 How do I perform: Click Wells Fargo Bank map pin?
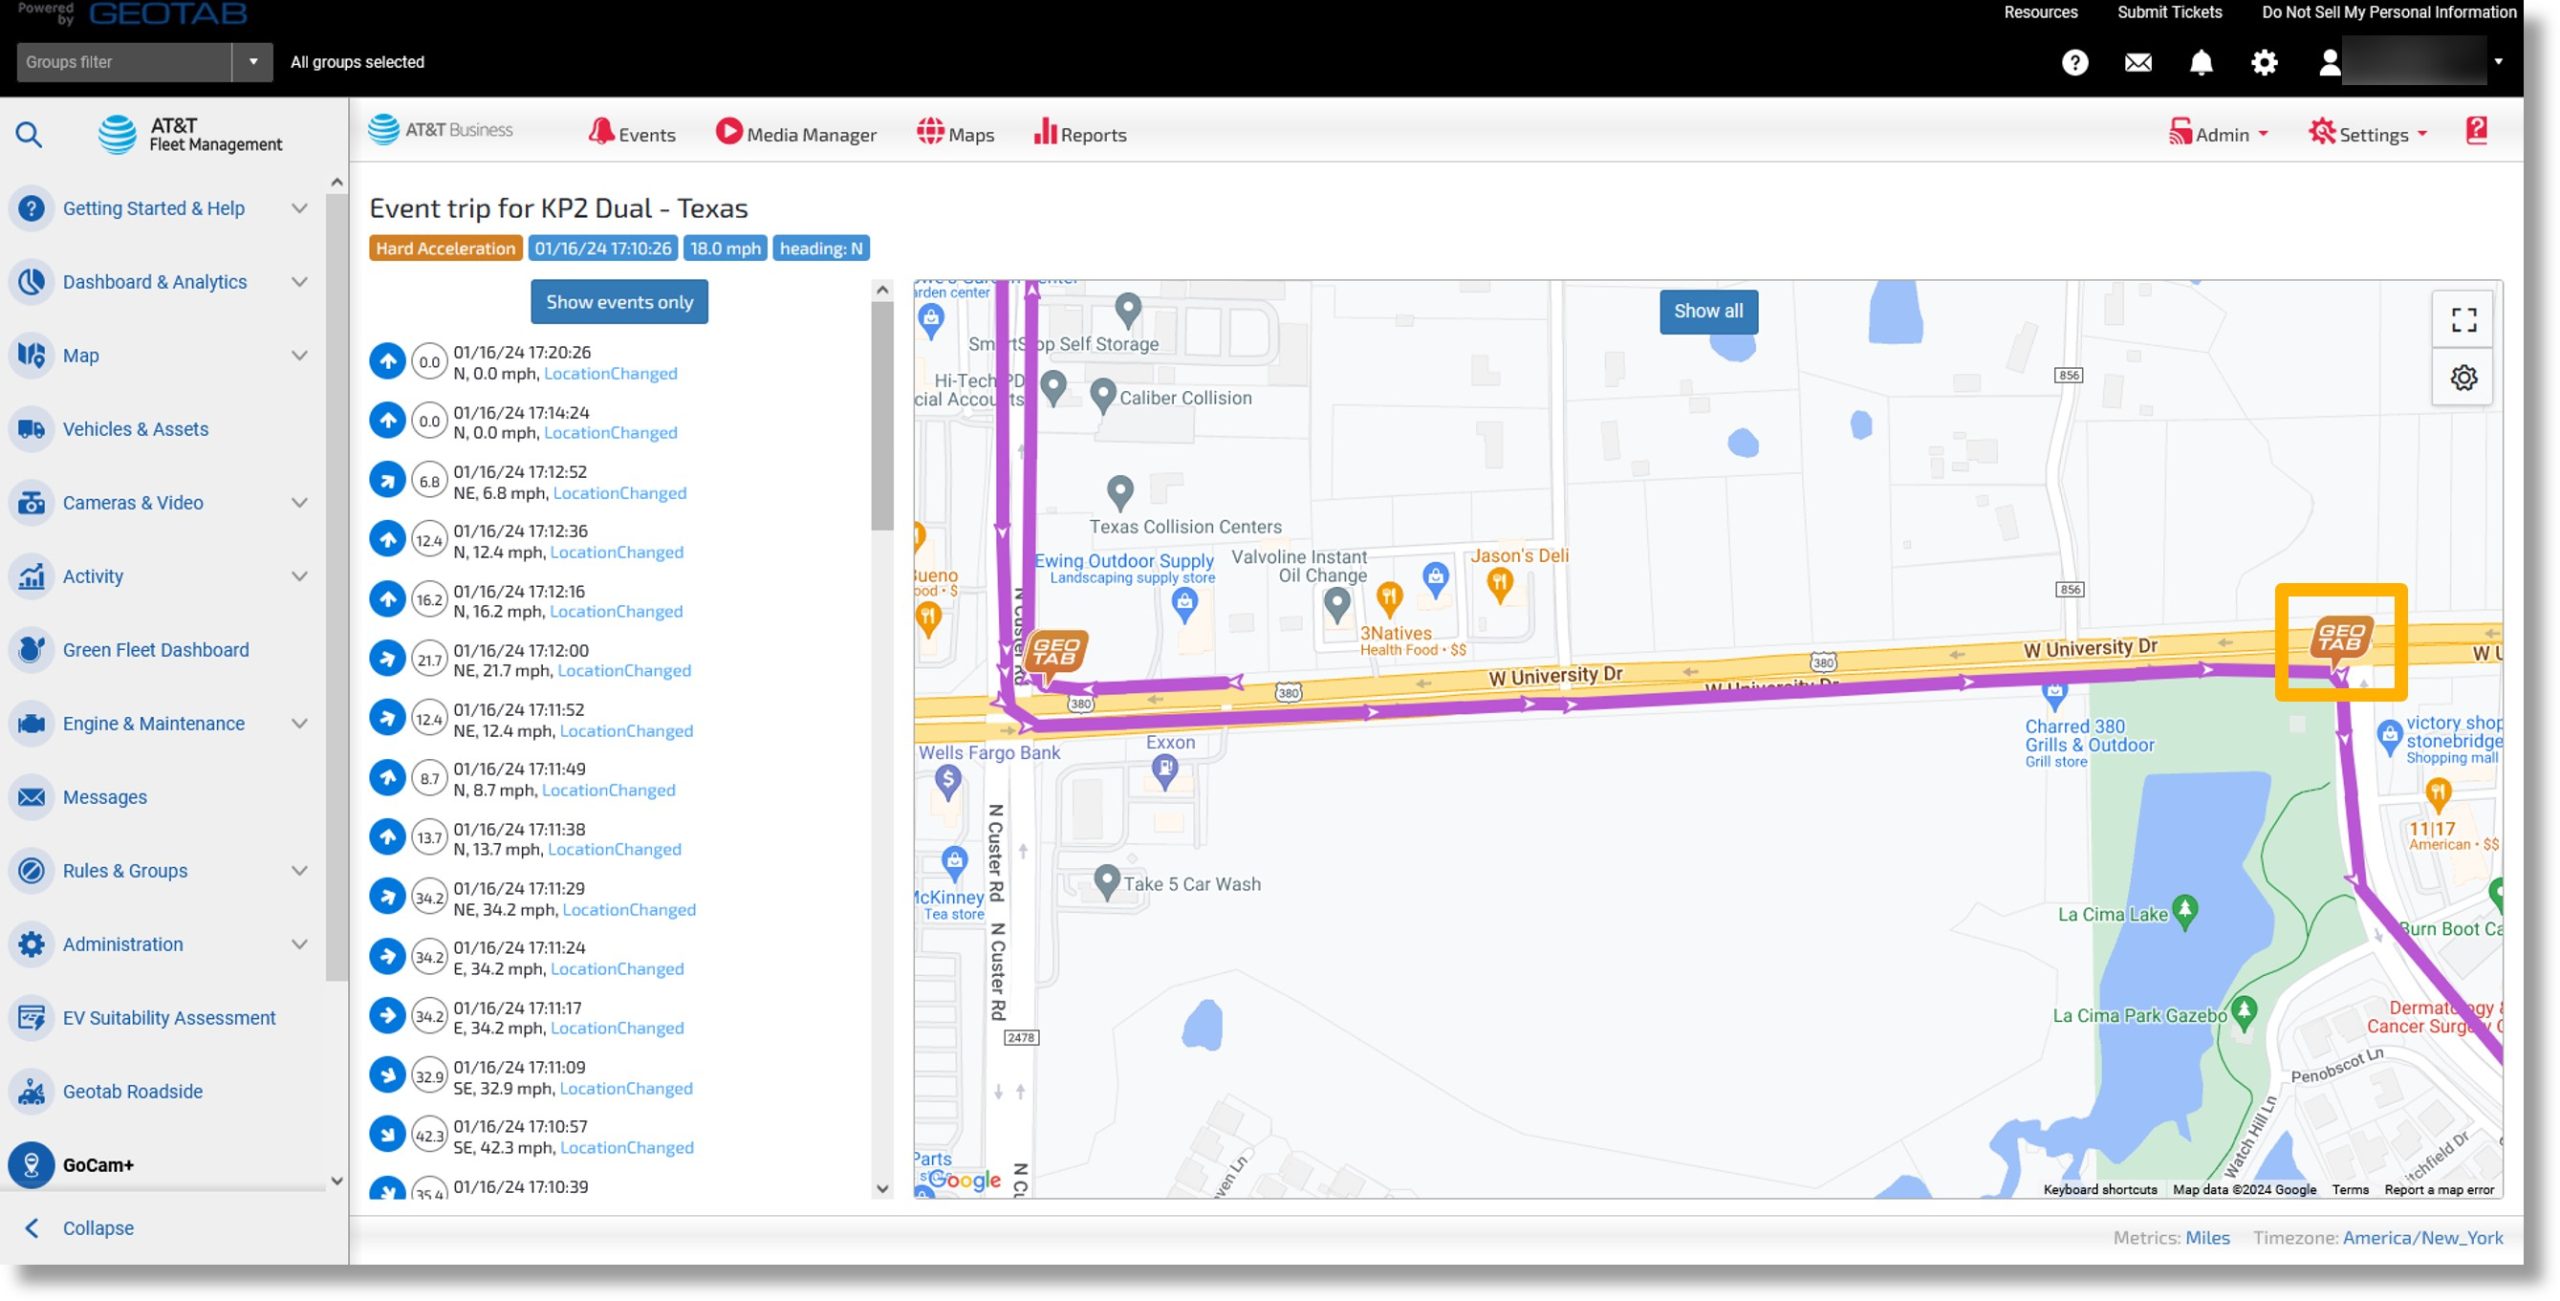click(x=947, y=781)
